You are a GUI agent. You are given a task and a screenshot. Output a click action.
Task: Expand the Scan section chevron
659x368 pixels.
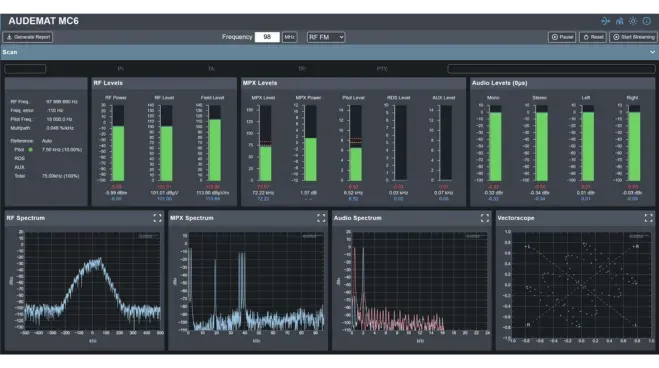tap(652, 52)
